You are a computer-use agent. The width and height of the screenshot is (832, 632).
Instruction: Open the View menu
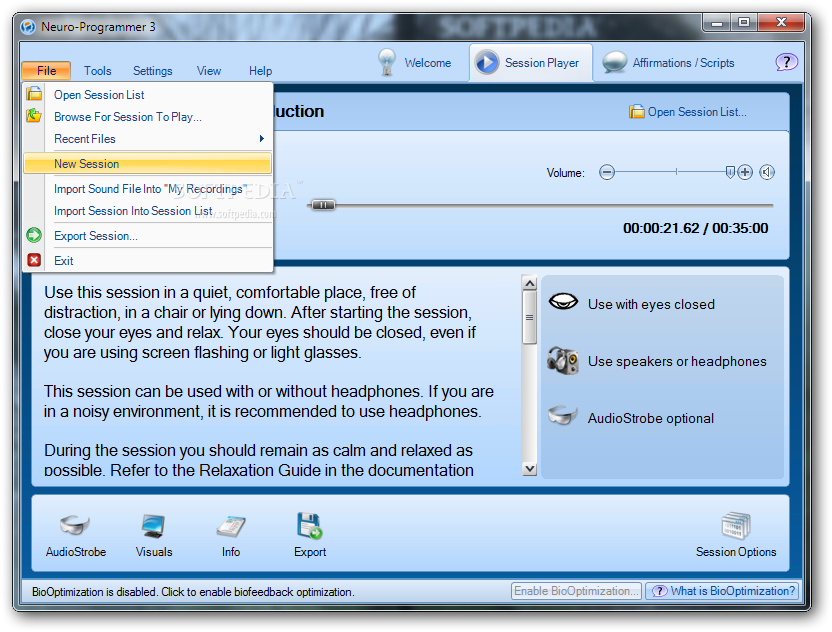209,71
